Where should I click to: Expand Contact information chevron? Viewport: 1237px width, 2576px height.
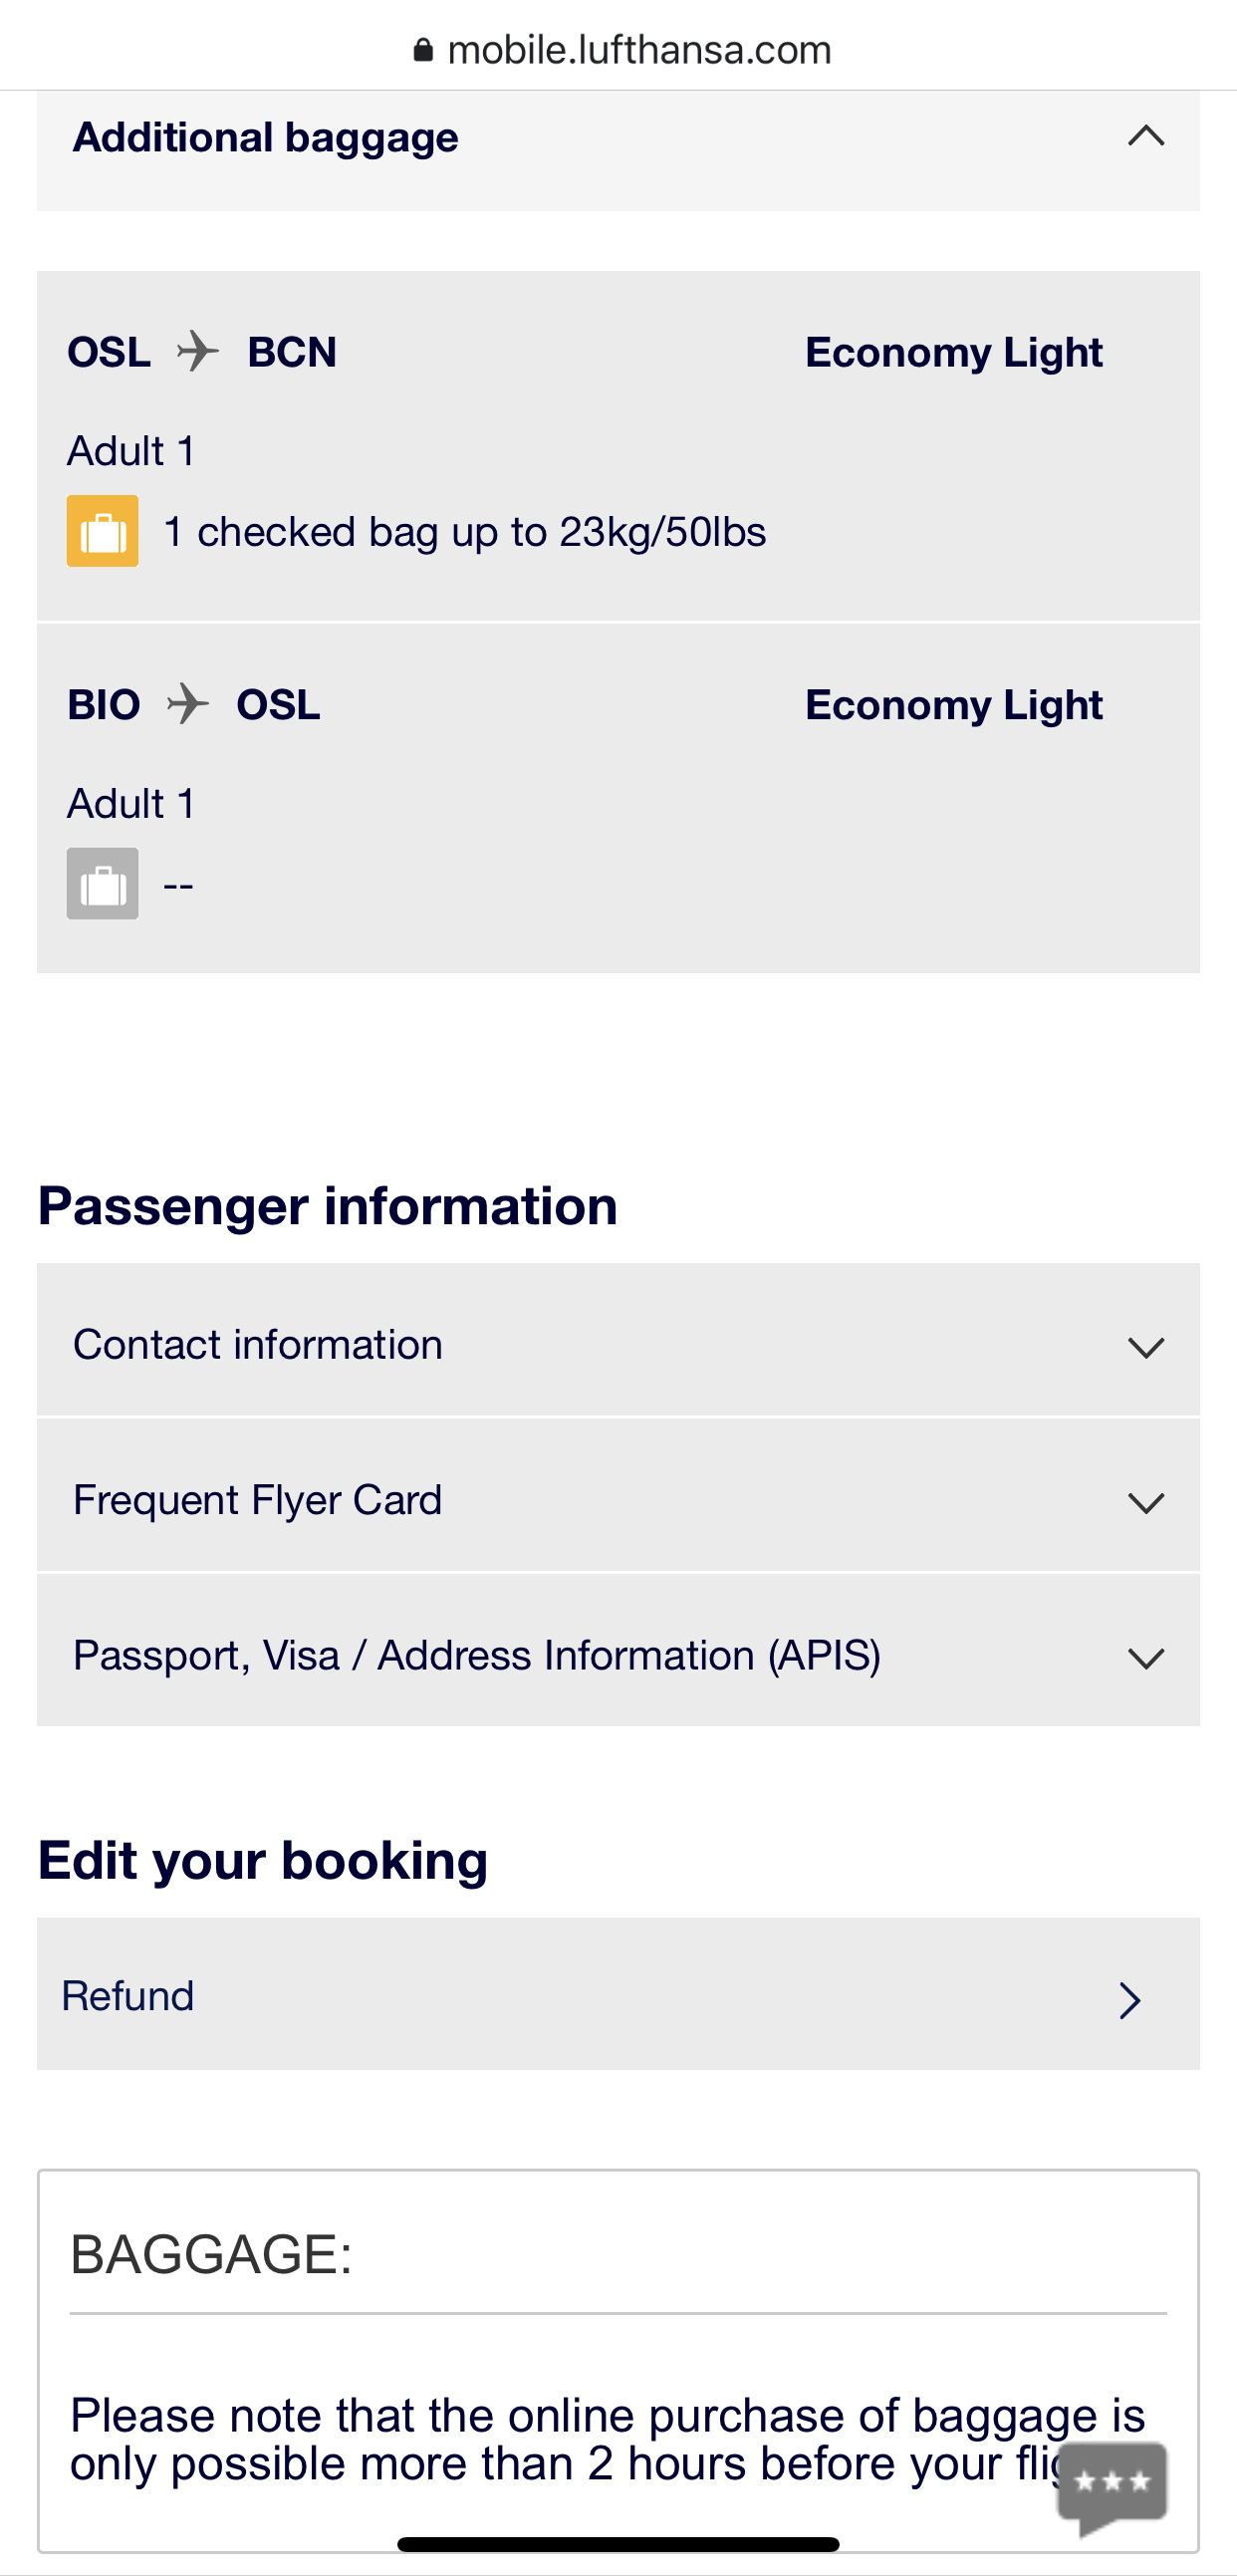point(1146,1347)
